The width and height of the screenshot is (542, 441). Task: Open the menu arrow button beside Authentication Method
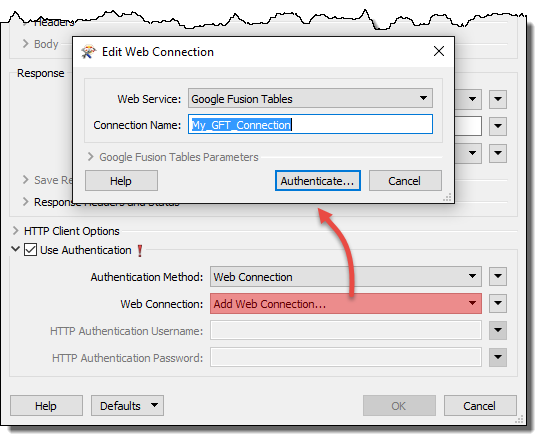point(498,276)
